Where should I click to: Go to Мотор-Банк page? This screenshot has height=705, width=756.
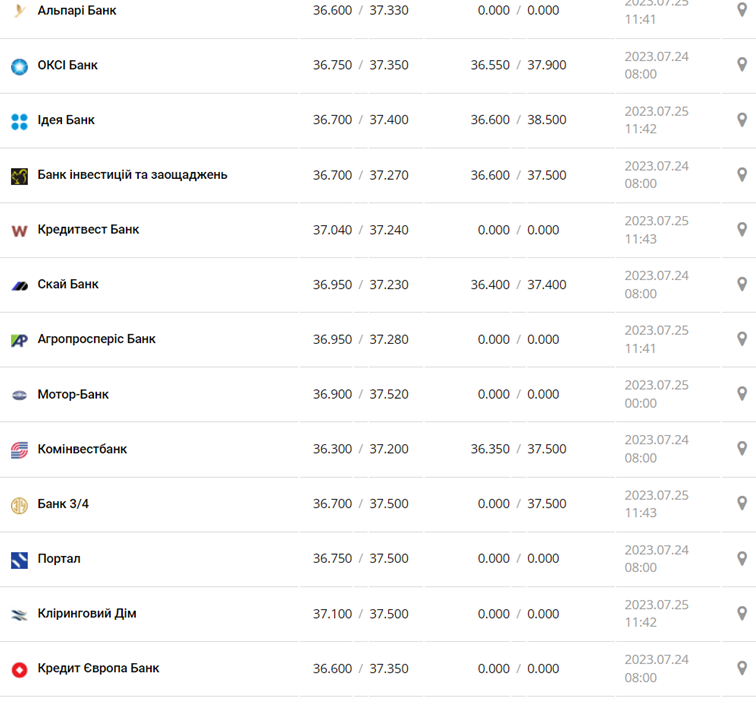73,394
